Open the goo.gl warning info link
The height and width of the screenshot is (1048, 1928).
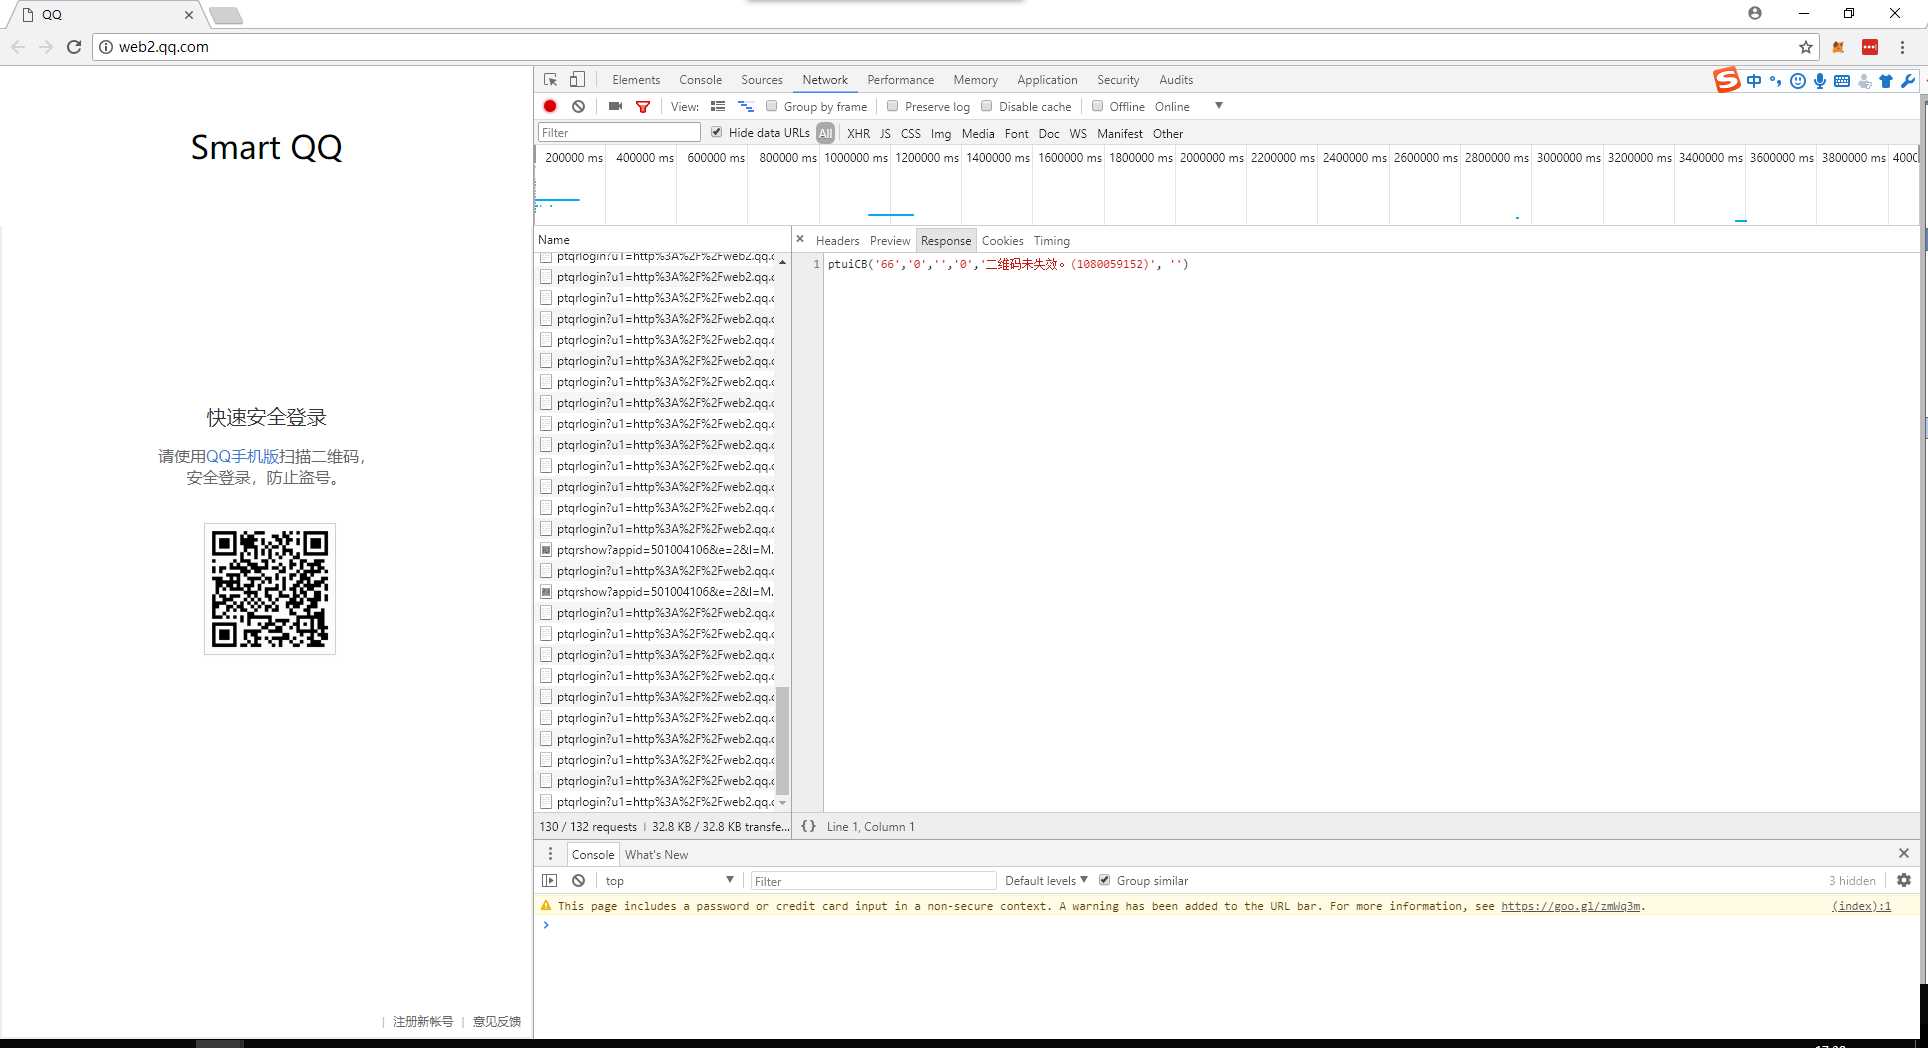(1570, 906)
